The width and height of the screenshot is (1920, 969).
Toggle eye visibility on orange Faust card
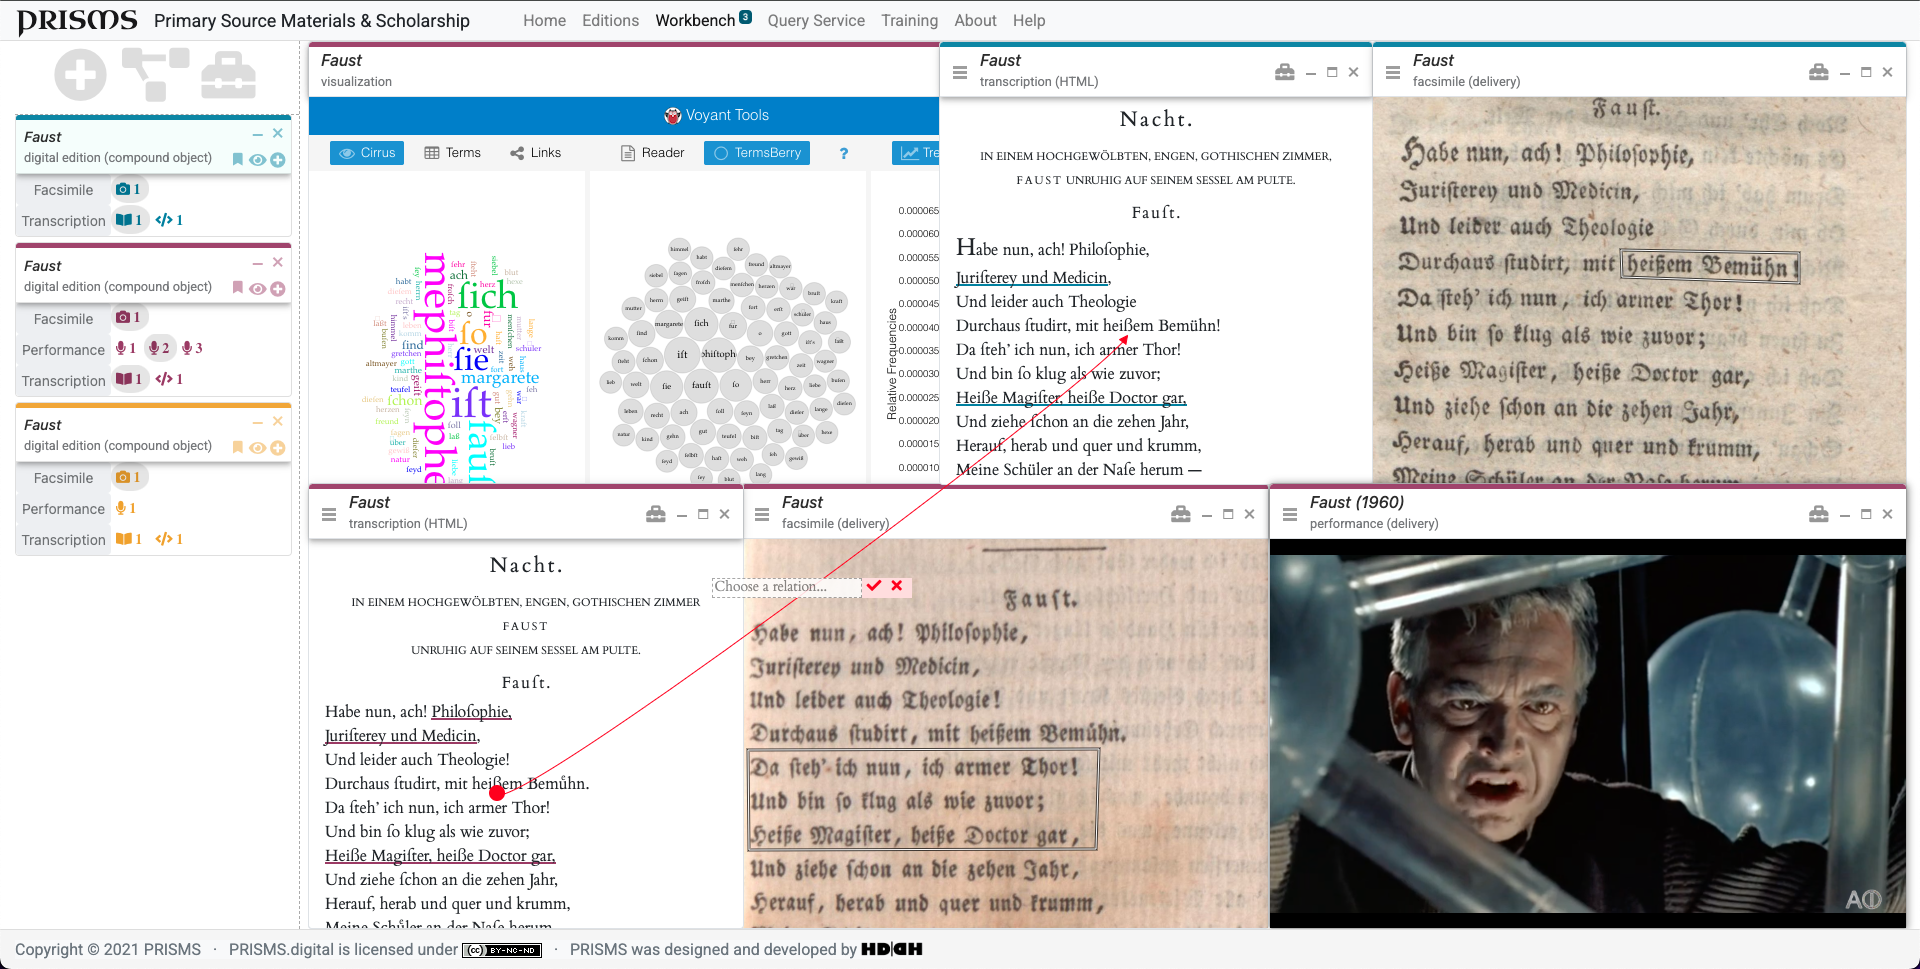coord(257,448)
